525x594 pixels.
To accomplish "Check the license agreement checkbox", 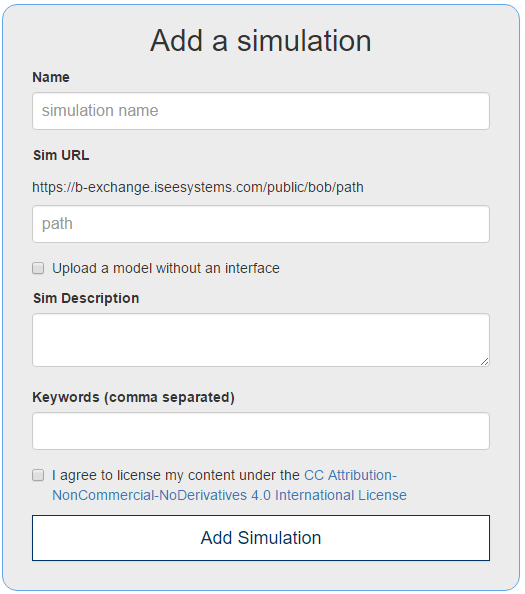I will (x=38, y=475).
